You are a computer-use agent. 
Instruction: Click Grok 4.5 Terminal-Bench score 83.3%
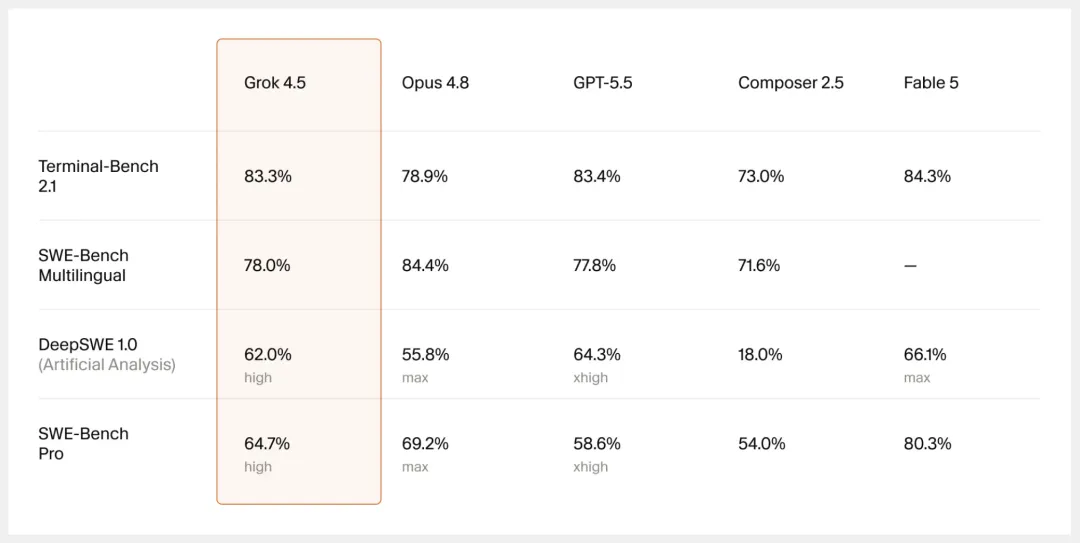click(x=268, y=176)
